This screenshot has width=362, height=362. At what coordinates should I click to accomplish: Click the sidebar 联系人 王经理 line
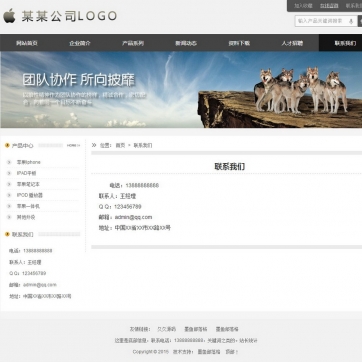pos(25,262)
